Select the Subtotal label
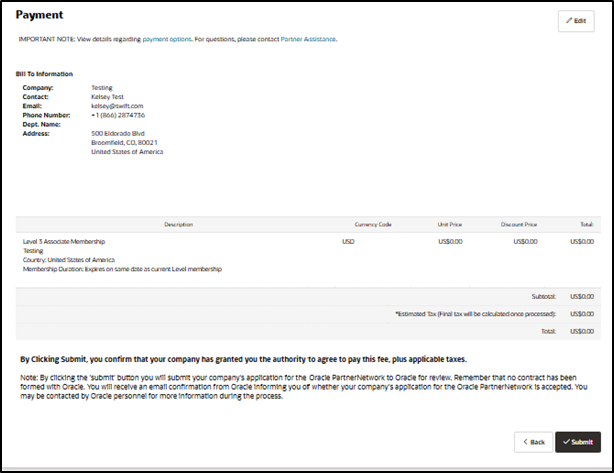 click(544, 296)
